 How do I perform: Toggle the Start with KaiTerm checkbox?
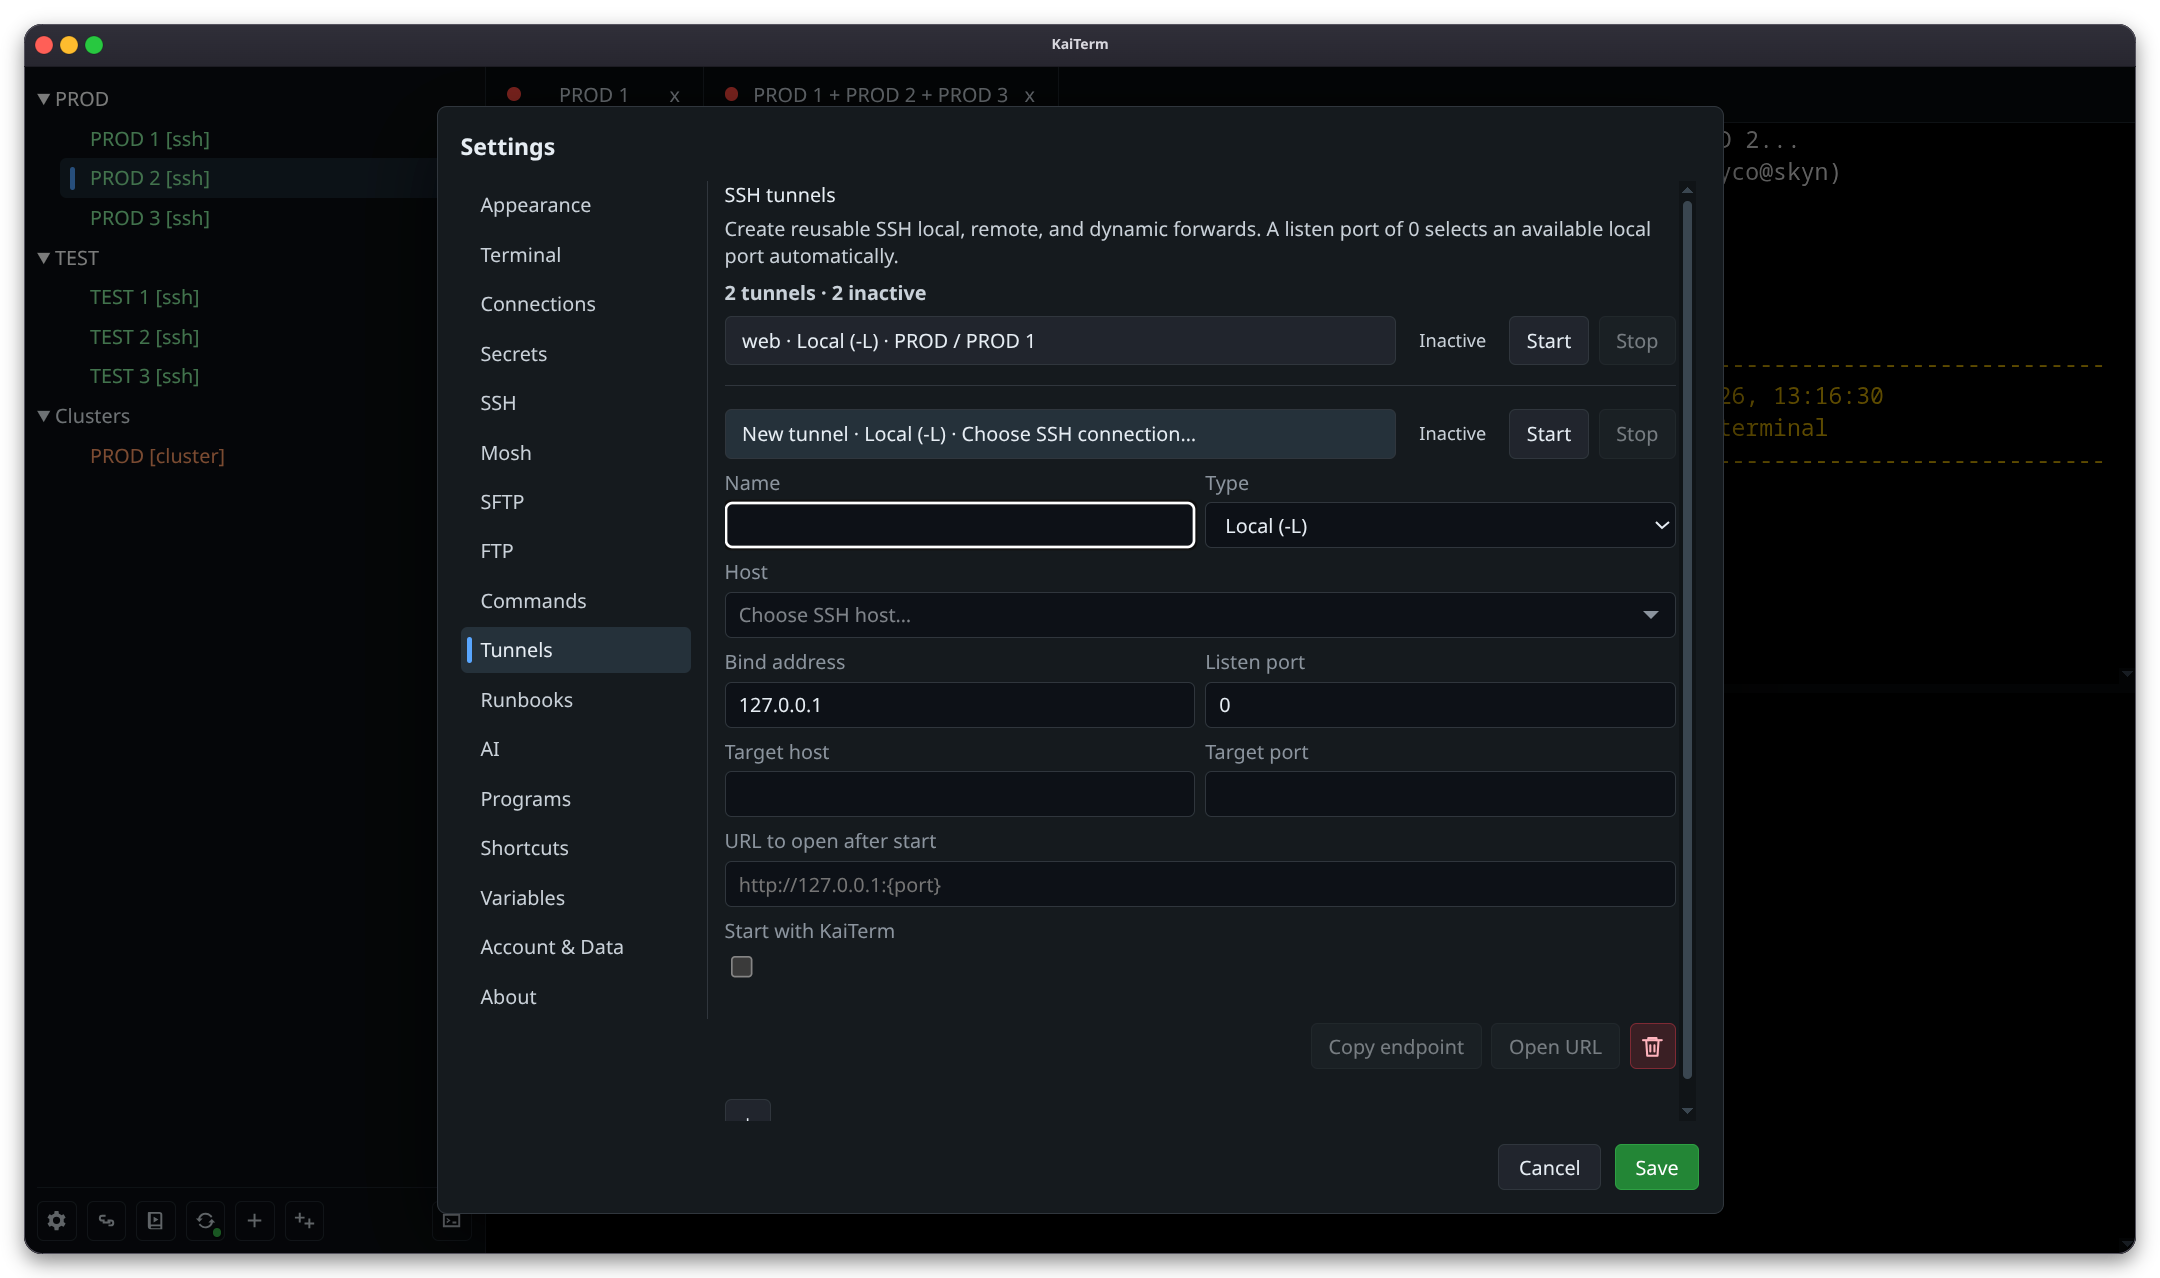tap(741, 967)
